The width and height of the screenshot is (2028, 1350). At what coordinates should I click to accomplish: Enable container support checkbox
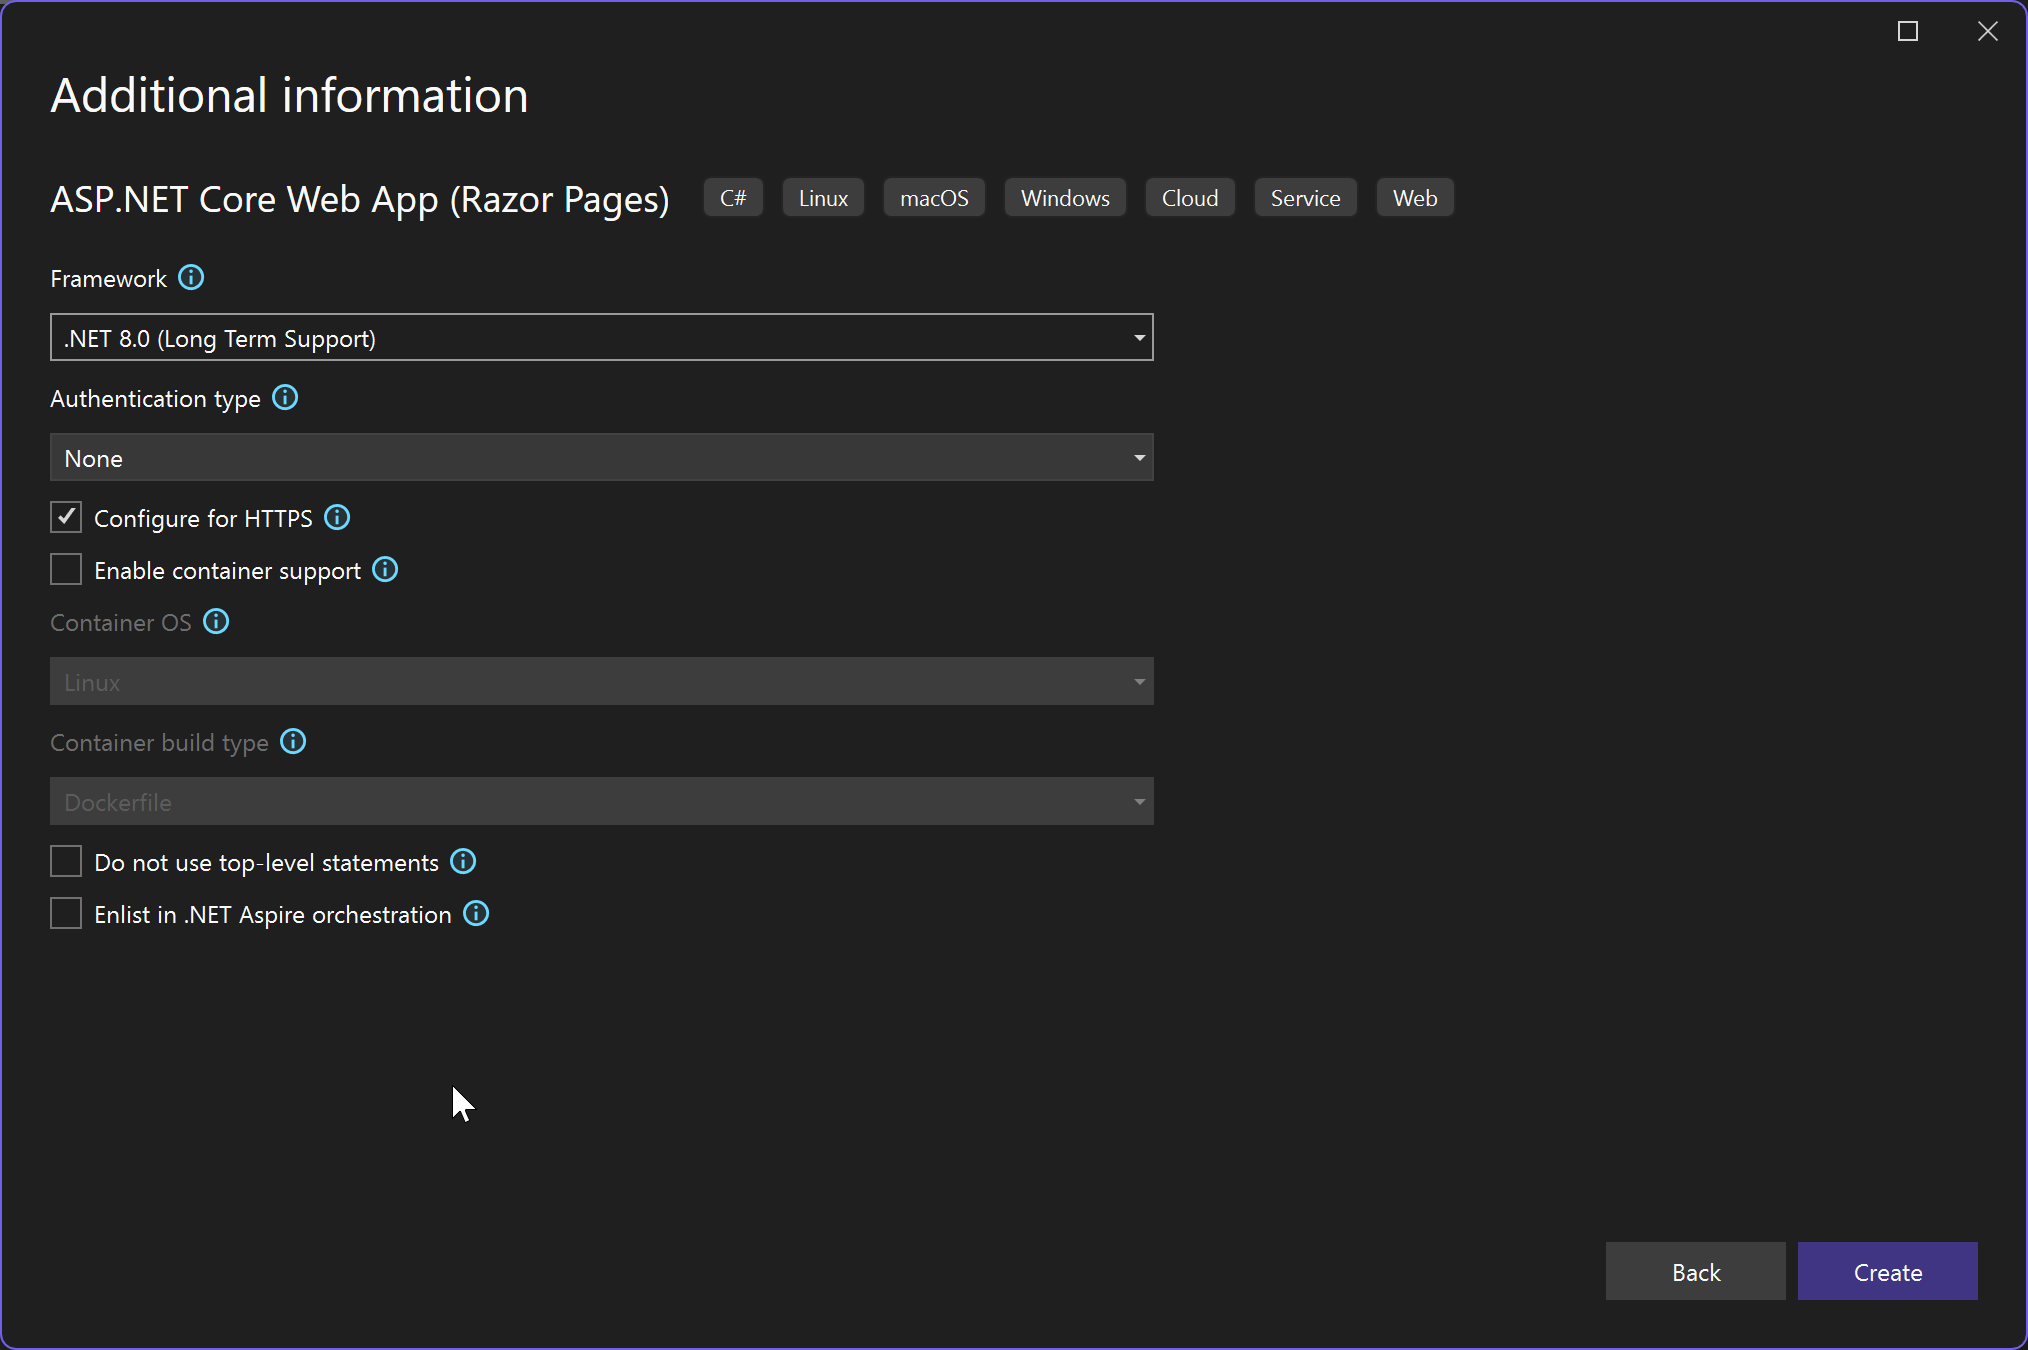[66, 570]
